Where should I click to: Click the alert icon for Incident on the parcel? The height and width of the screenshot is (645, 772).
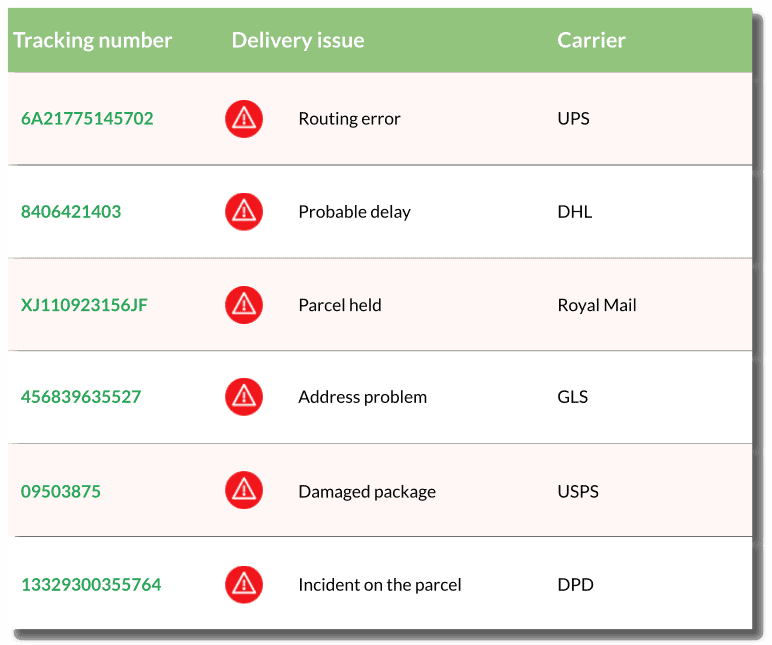click(244, 584)
